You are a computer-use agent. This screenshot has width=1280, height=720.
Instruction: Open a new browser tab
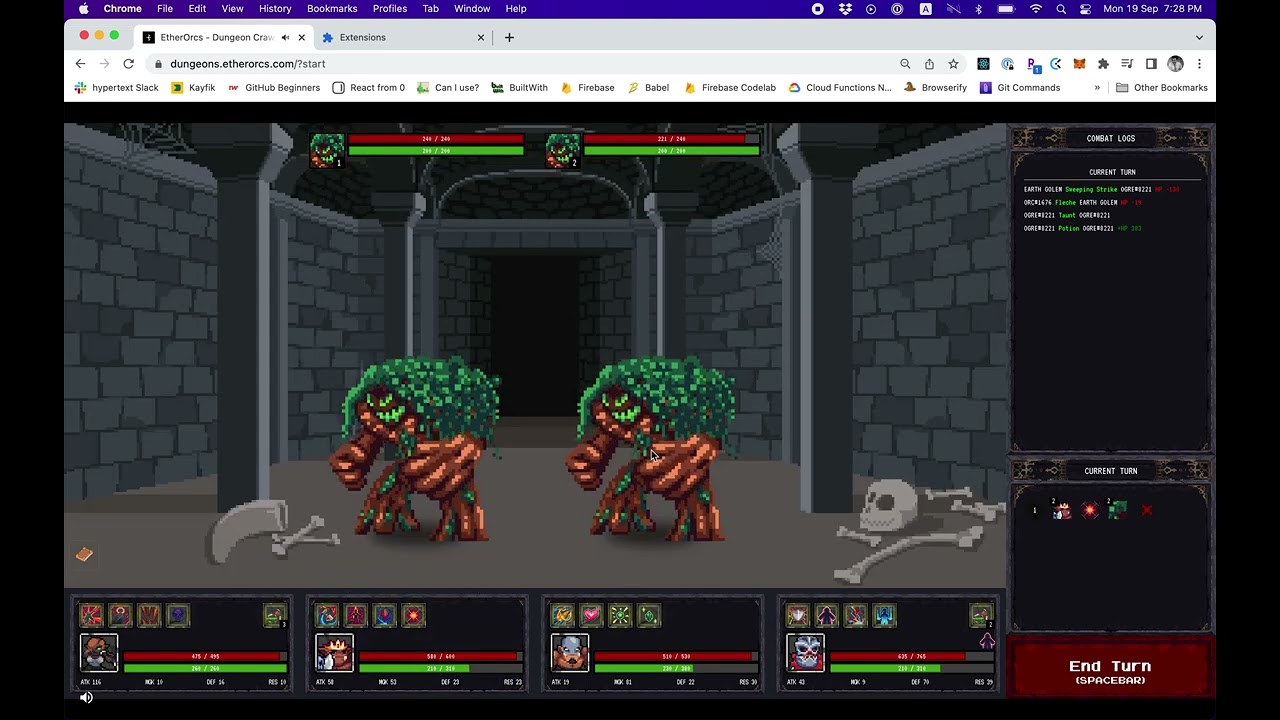[x=509, y=37]
